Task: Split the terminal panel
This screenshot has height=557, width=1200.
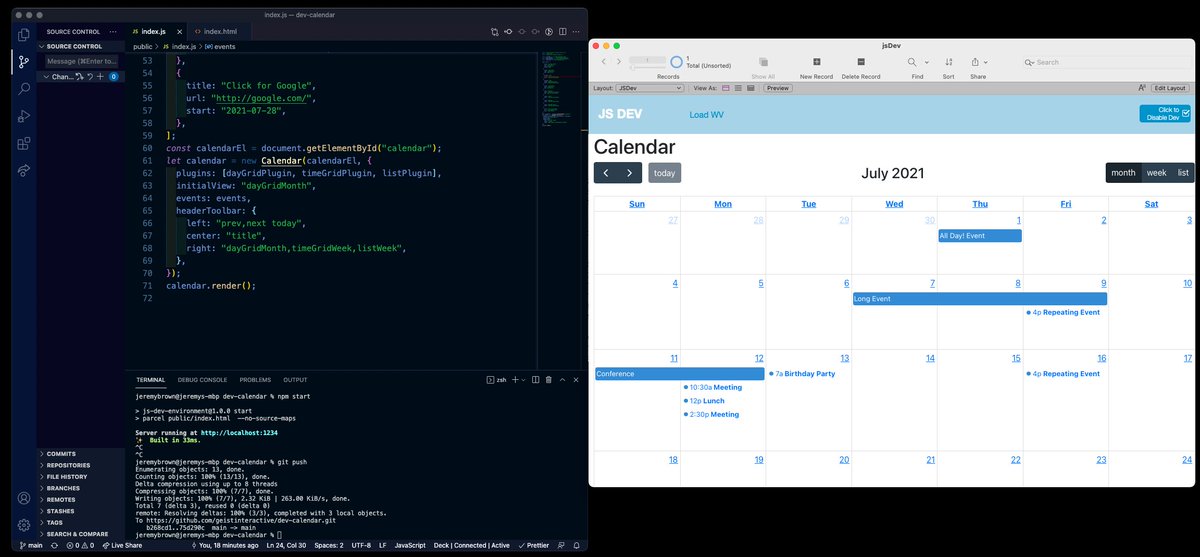Action: point(536,380)
